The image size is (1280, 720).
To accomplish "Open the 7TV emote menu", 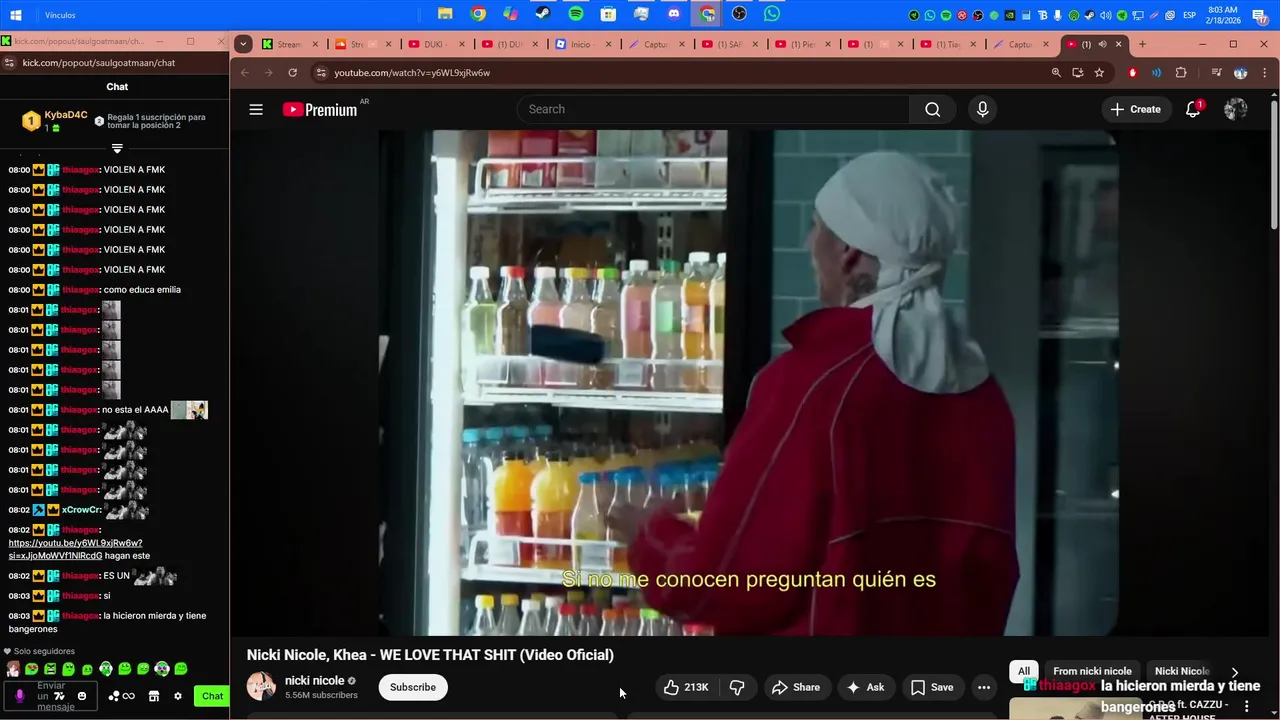I will coord(60,696).
